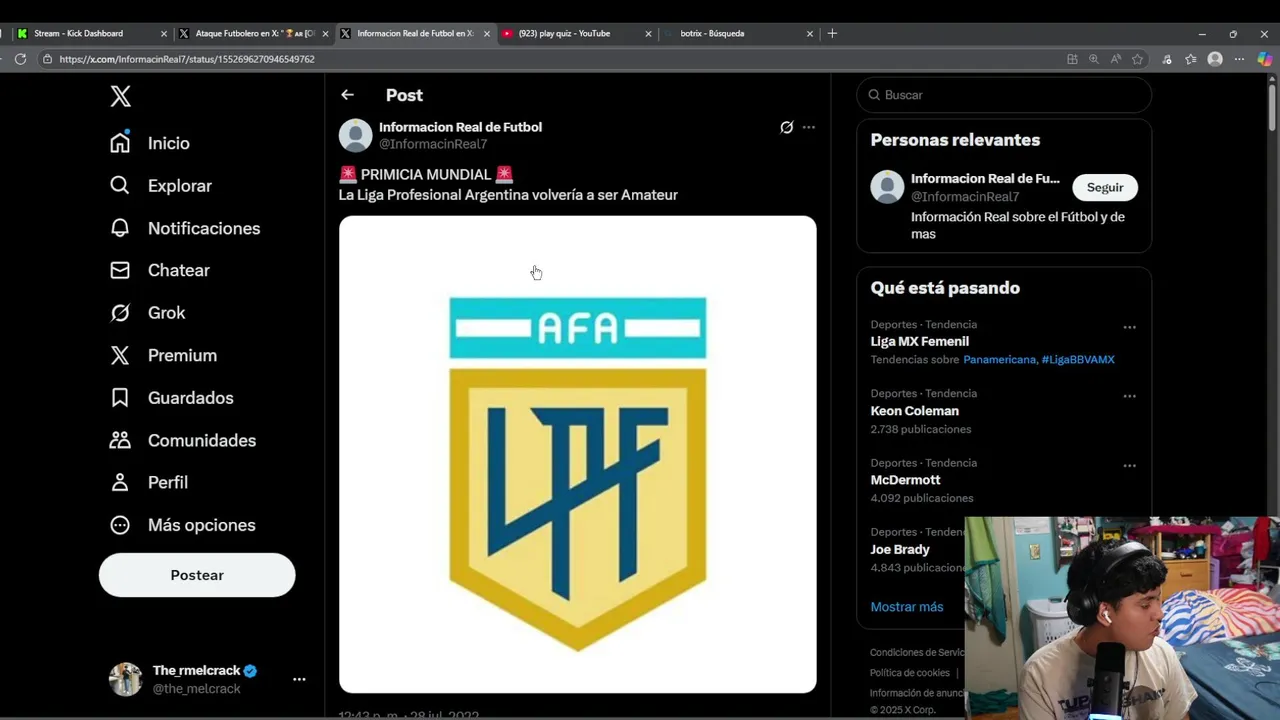Click the avatar under Personas relevantes
1280x720 pixels.
click(x=887, y=187)
